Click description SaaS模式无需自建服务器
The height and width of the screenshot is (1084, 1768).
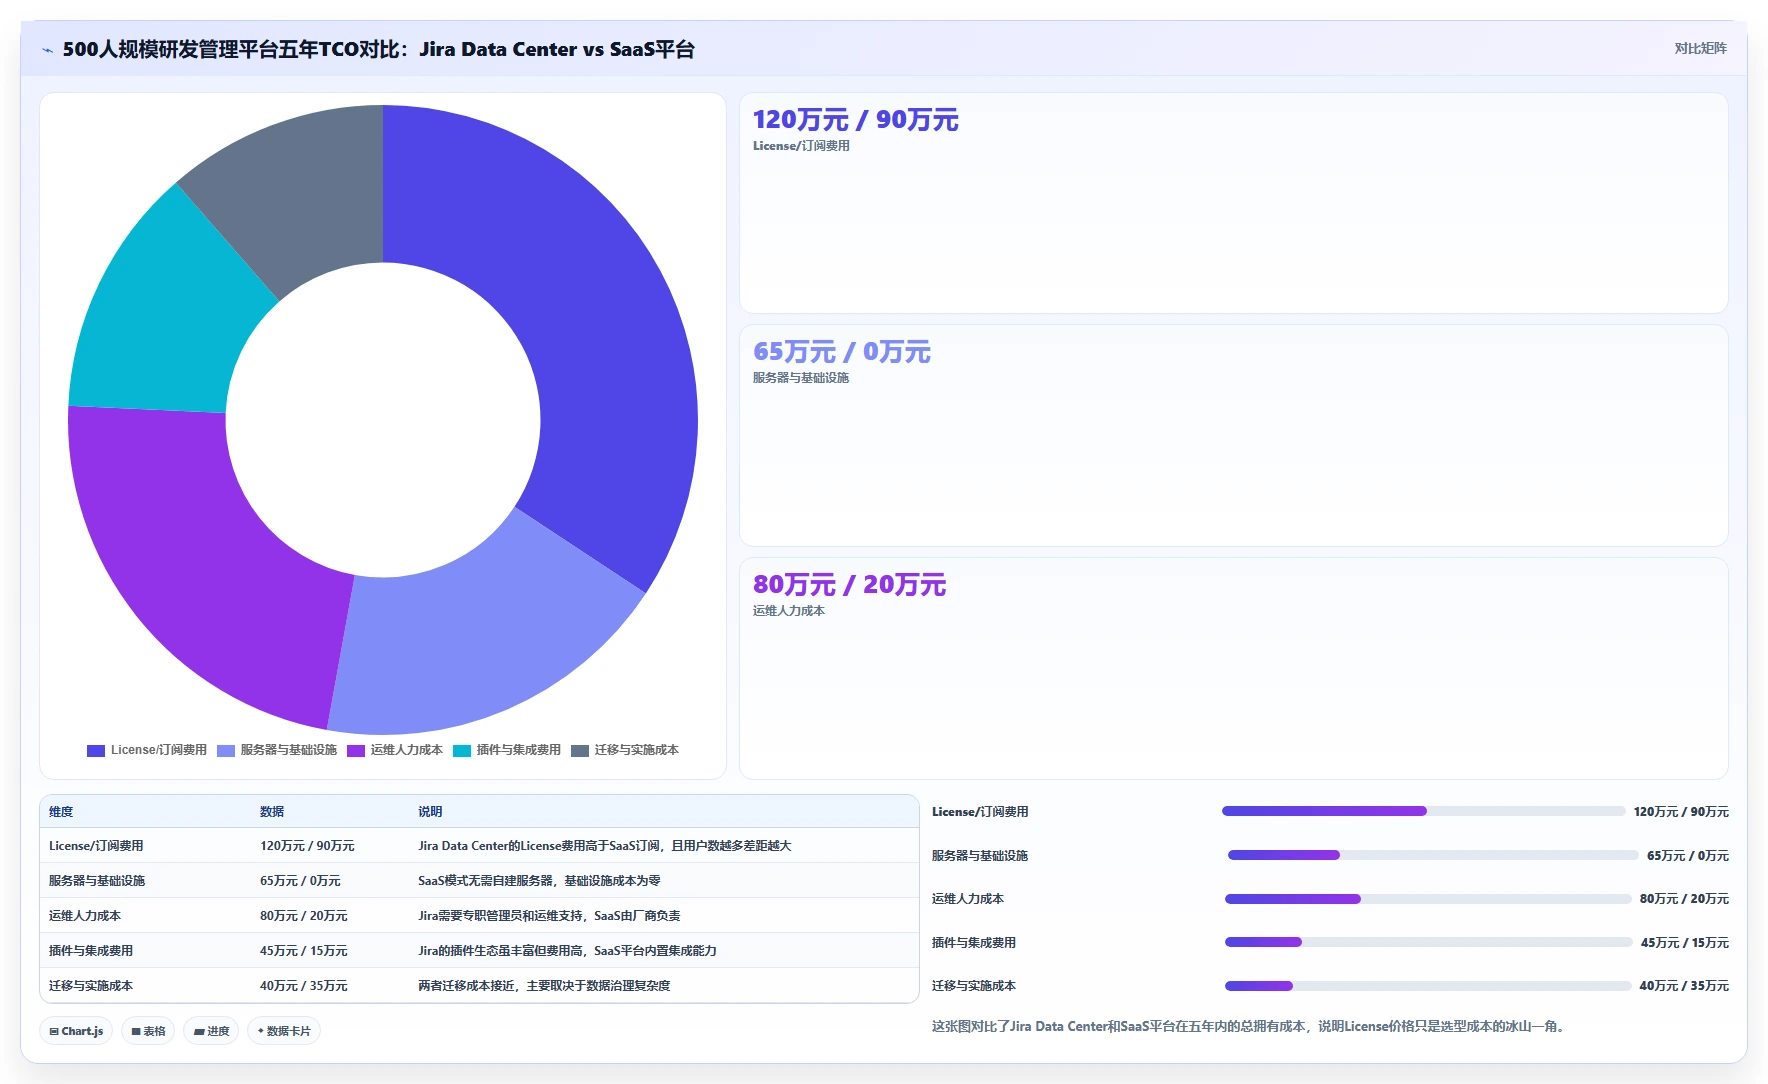pos(539,881)
